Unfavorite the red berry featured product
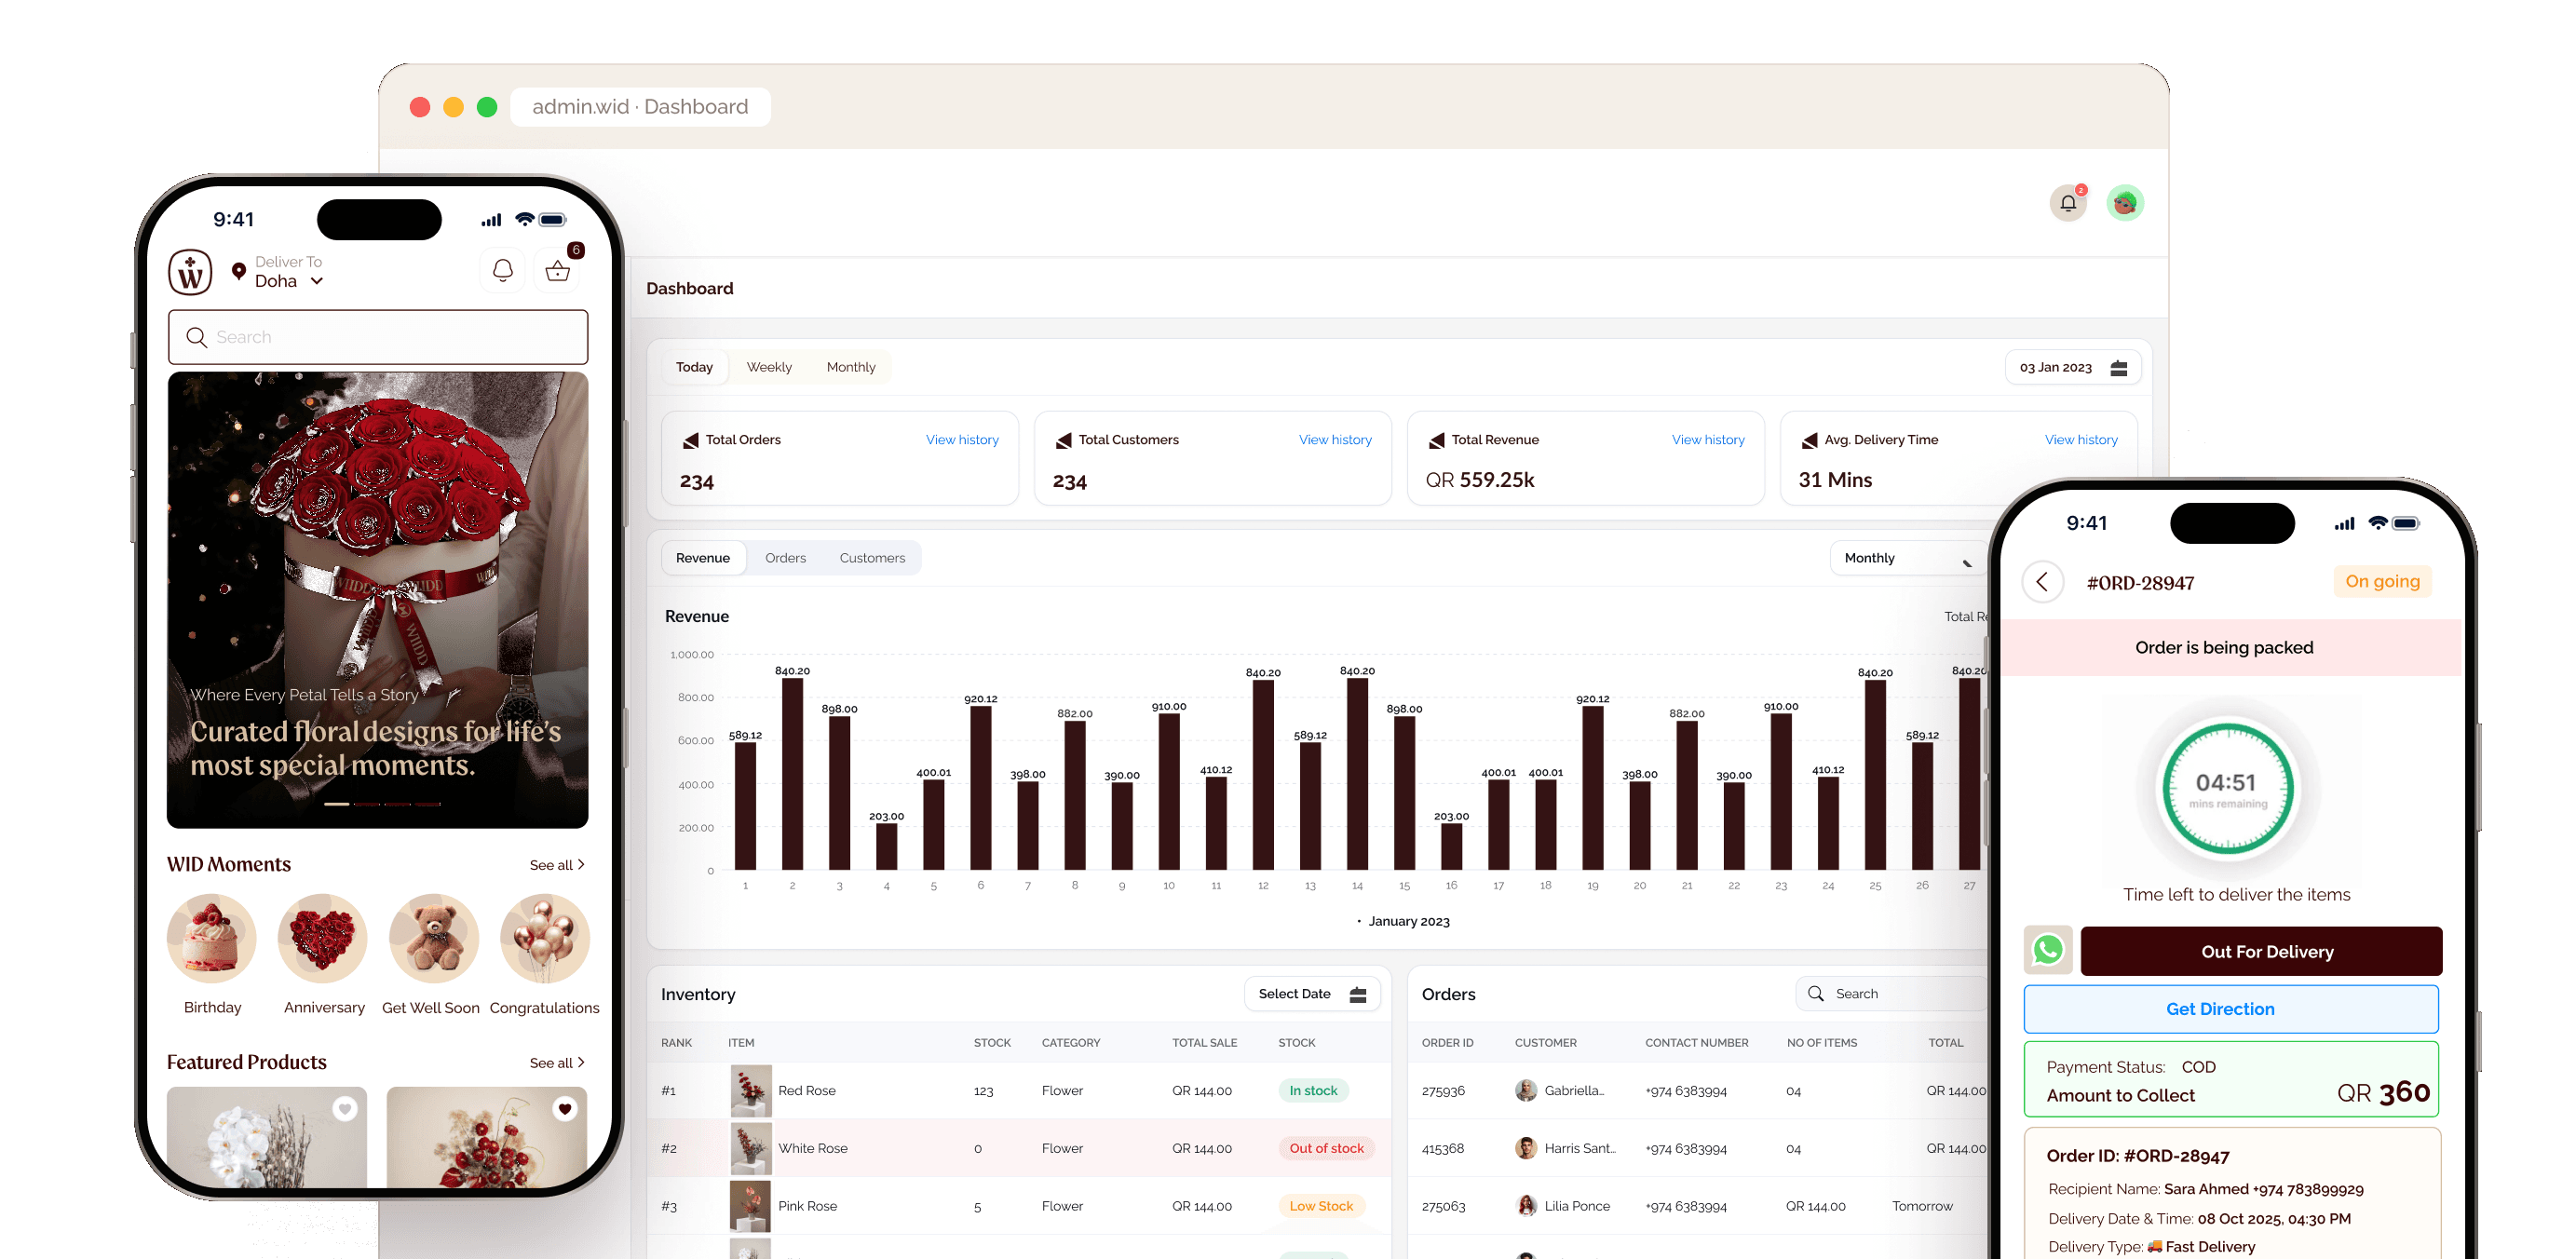This screenshot has height=1259, width=2576. click(565, 1108)
